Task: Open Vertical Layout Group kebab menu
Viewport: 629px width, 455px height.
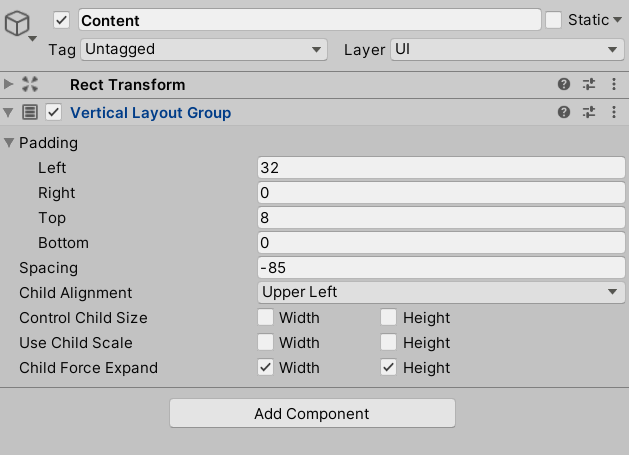Action: click(613, 113)
